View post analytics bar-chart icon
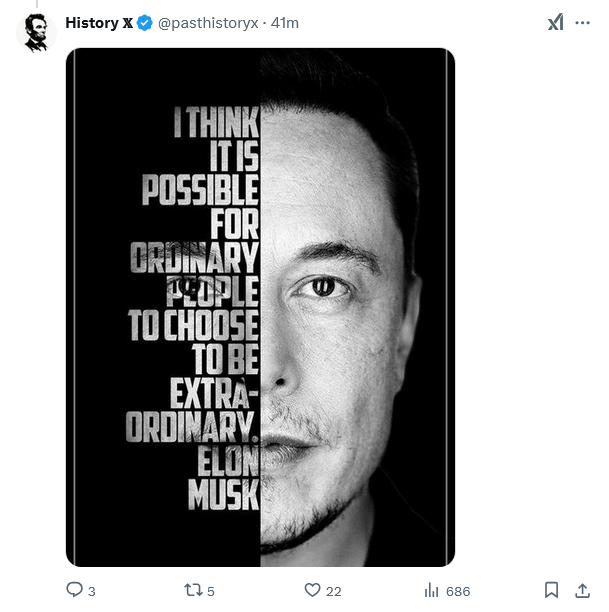Screen dimensions: 609x612 [432, 590]
